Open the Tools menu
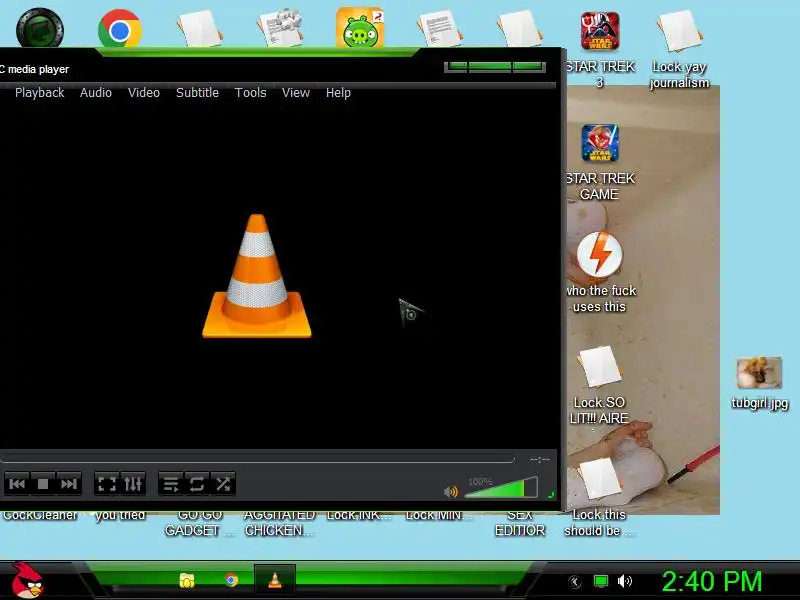 [x=251, y=93]
